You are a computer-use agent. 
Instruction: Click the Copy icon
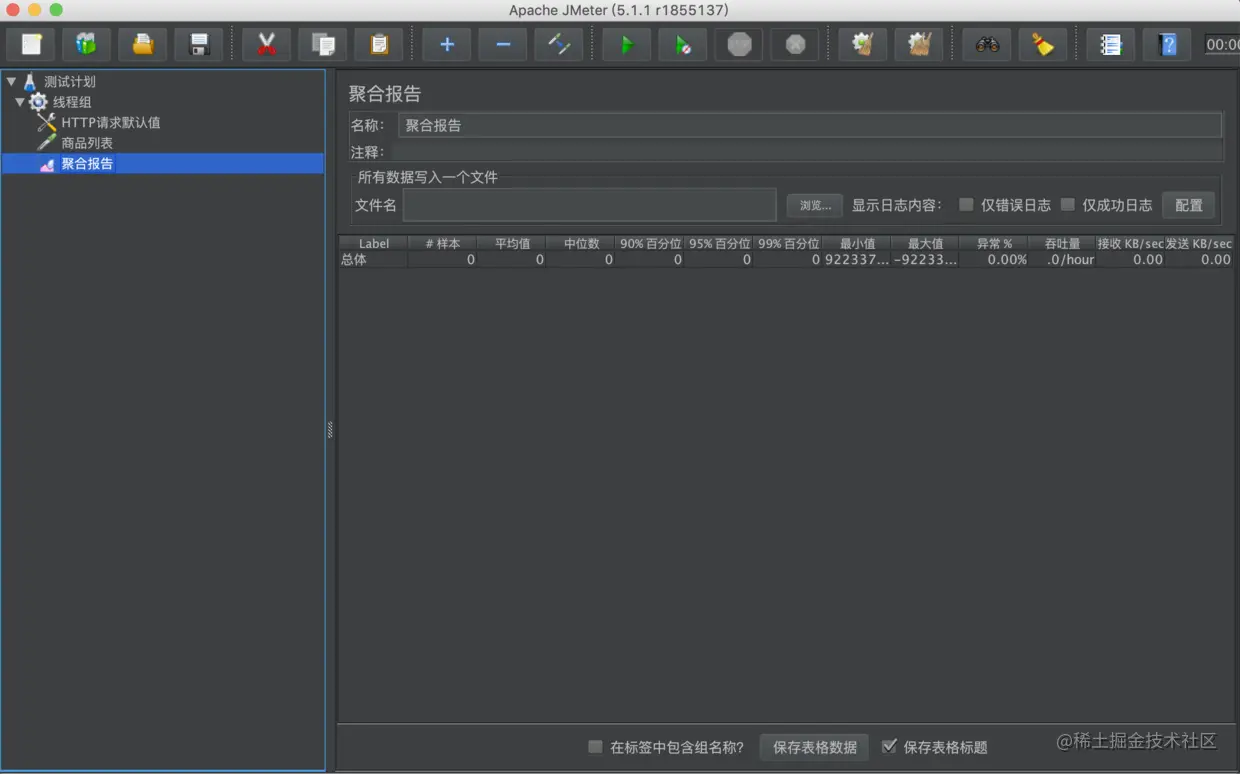pos(322,45)
